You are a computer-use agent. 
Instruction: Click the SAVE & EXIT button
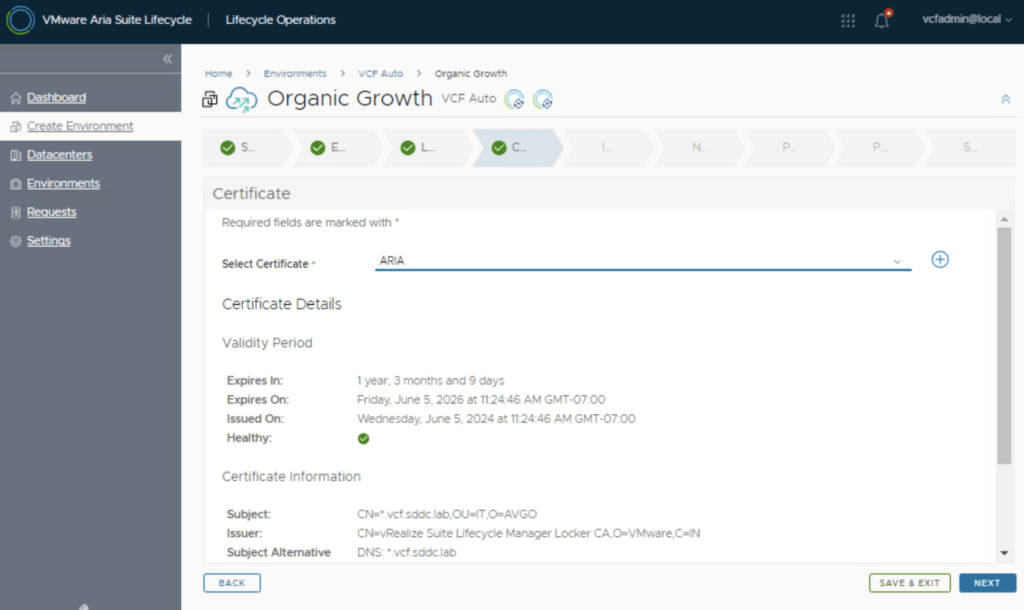[x=909, y=583]
